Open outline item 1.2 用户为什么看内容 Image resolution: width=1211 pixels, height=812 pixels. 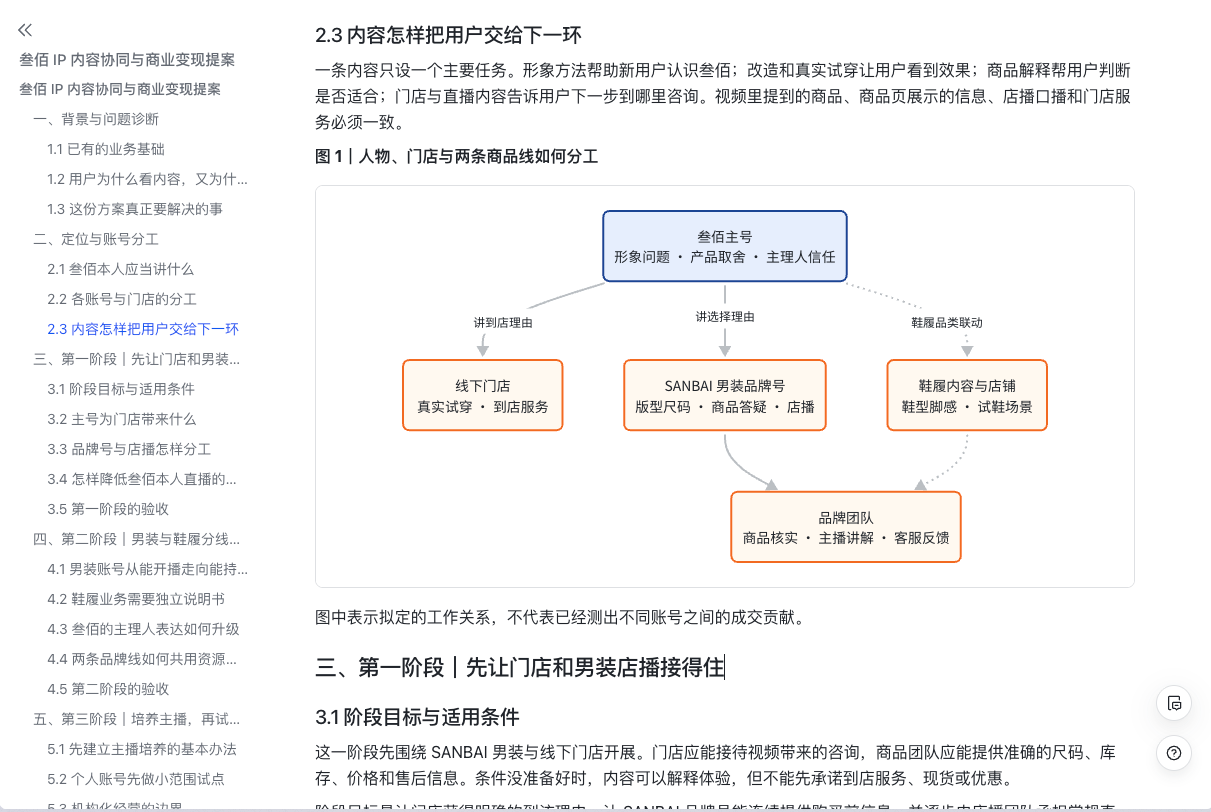point(147,179)
